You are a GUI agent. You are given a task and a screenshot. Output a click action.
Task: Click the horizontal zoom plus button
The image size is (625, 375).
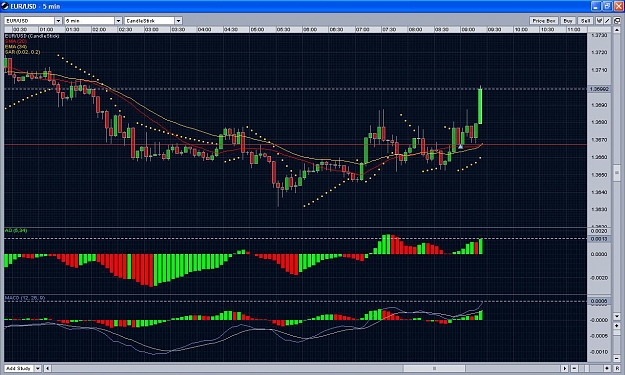tap(607, 368)
